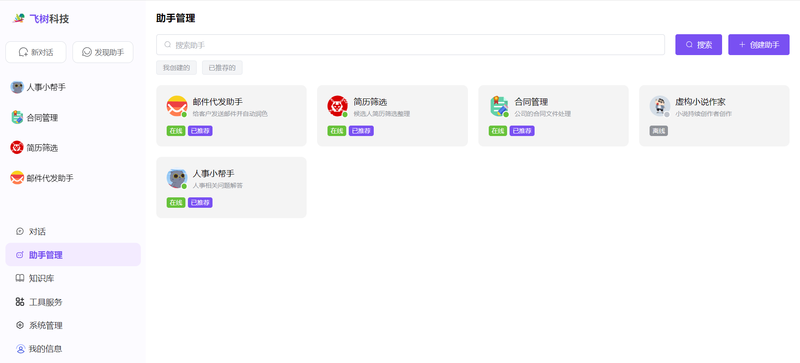Click the 人事小帮手 card cat avatar

coord(177,178)
